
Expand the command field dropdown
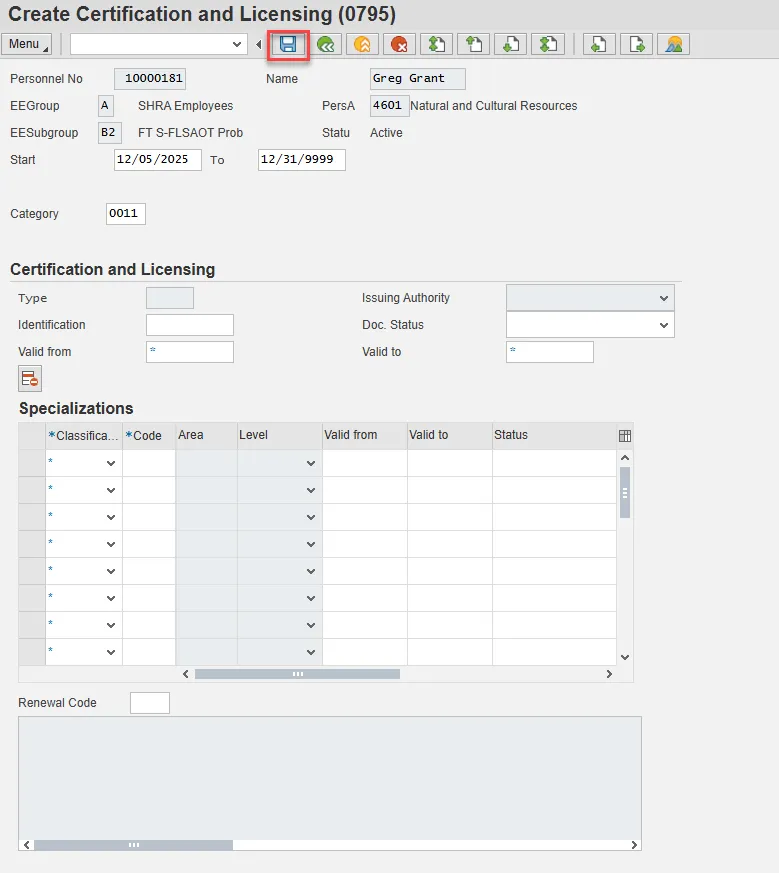237,44
